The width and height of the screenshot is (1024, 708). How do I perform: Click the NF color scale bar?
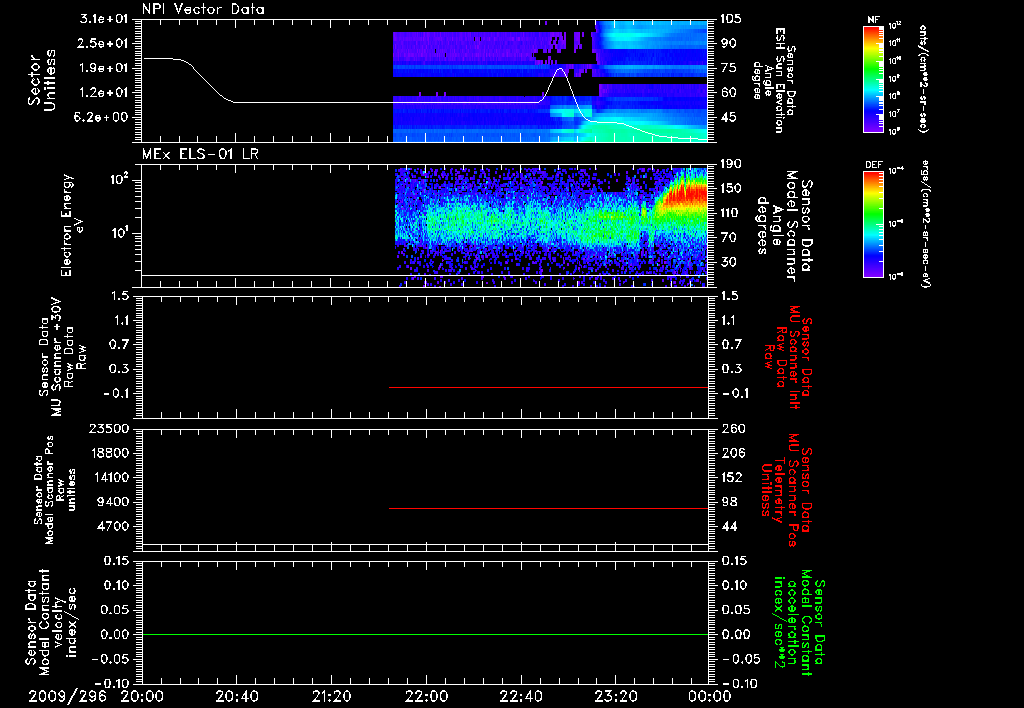tap(874, 78)
